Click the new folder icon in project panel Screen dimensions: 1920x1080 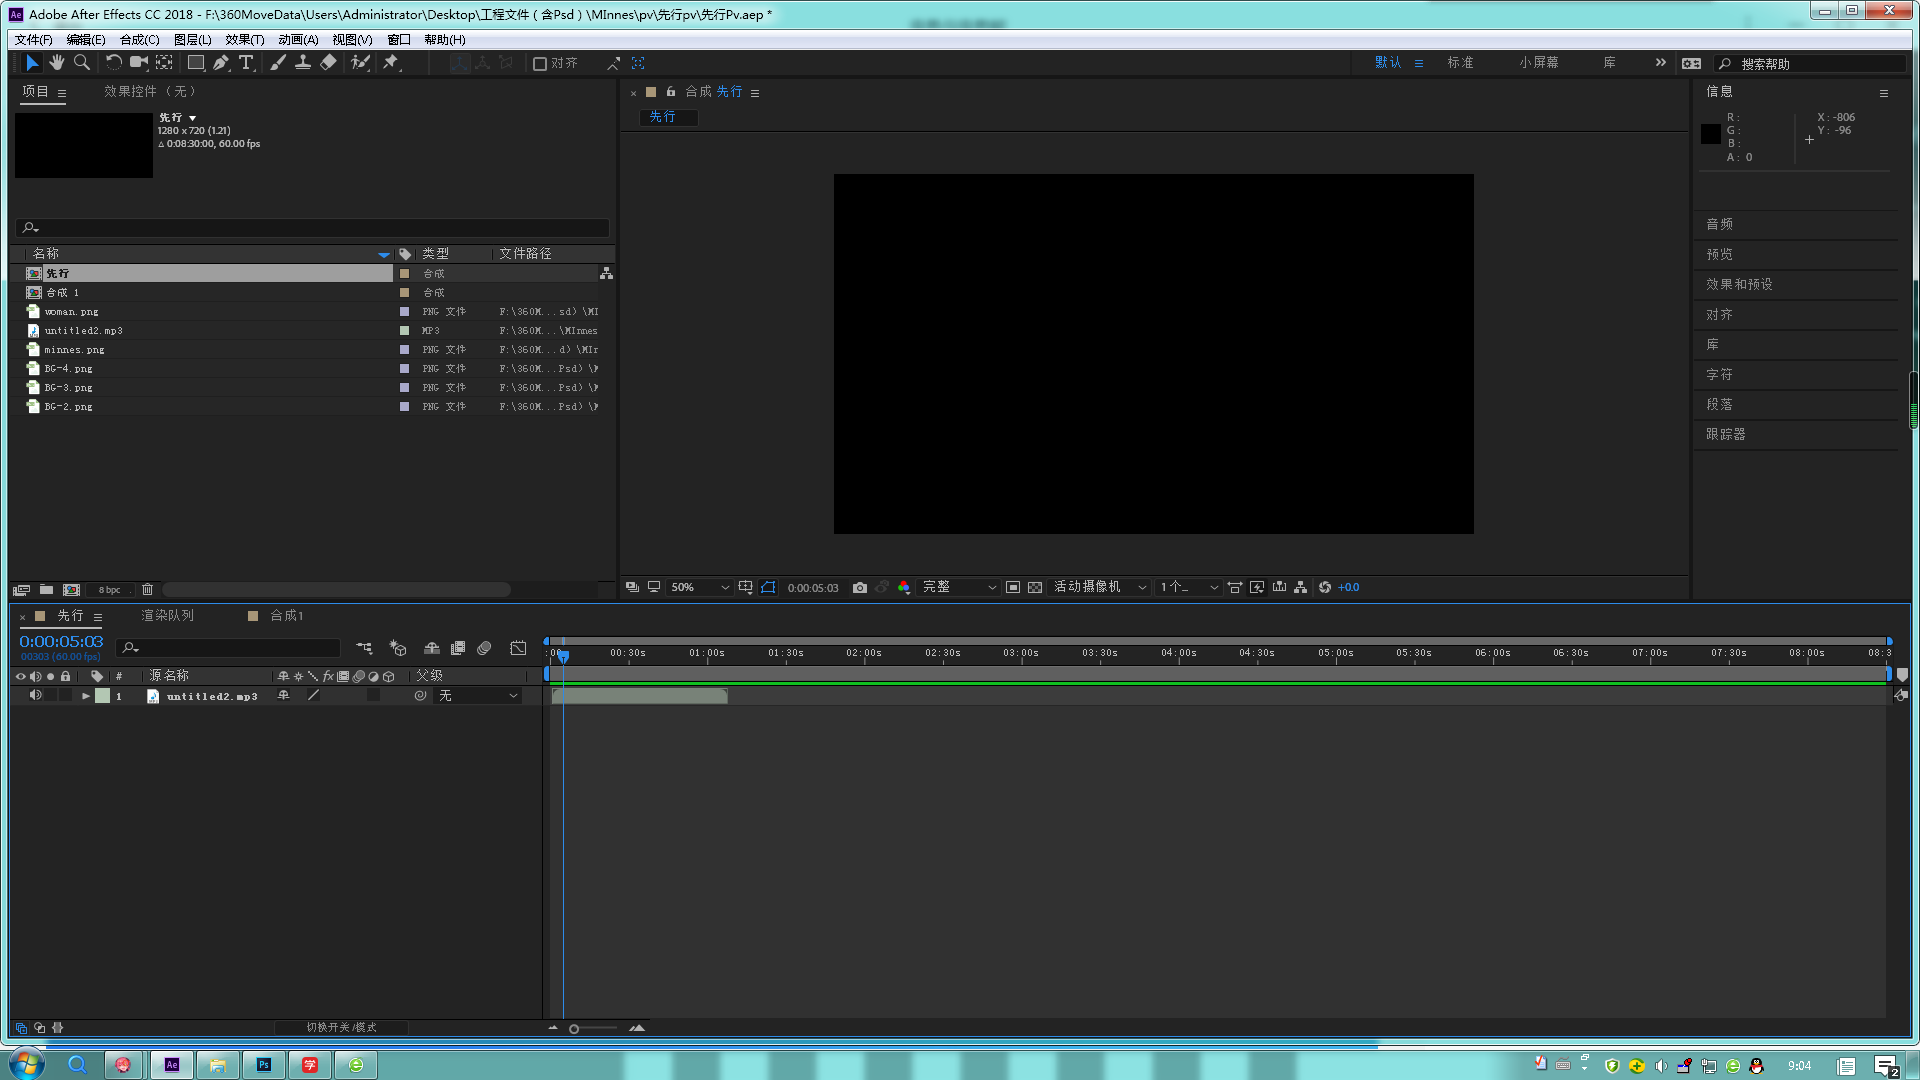click(x=46, y=590)
